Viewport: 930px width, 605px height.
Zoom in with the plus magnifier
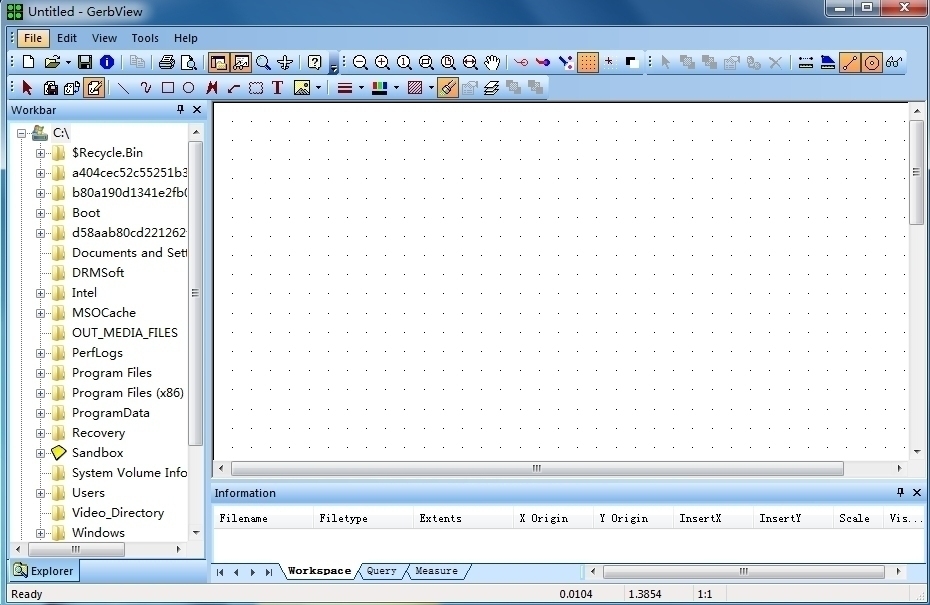pos(382,62)
